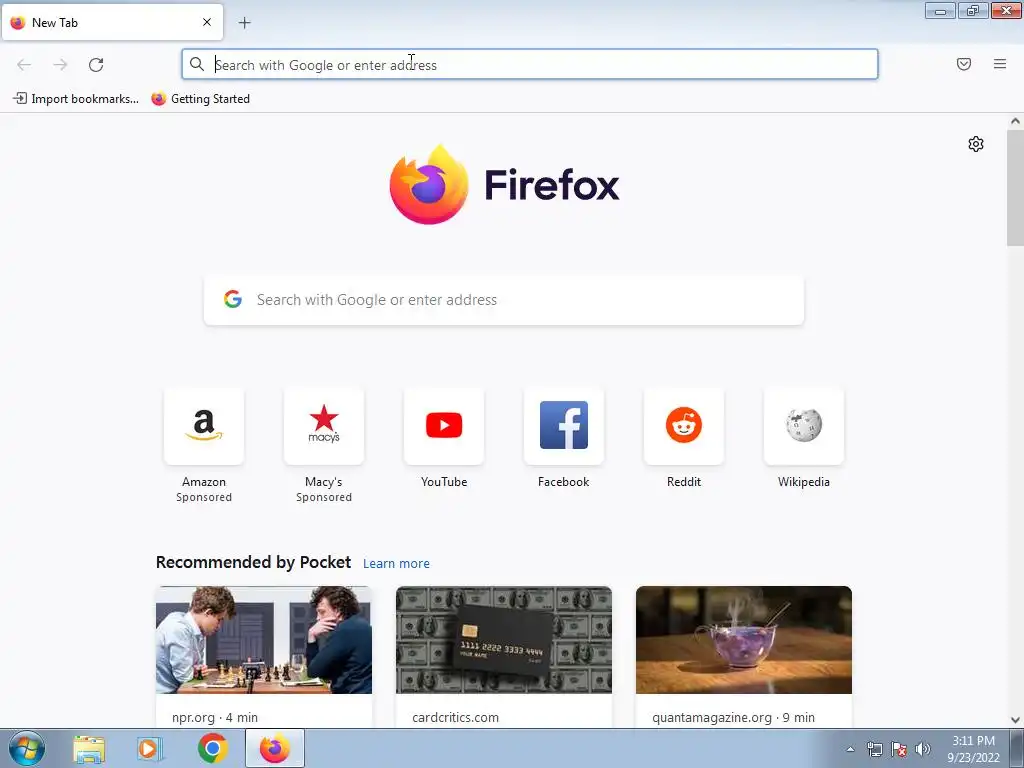This screenshot has width=1024, height=768.
Task: Click the scrollbar up arrow
Action: coord(1015,121)
